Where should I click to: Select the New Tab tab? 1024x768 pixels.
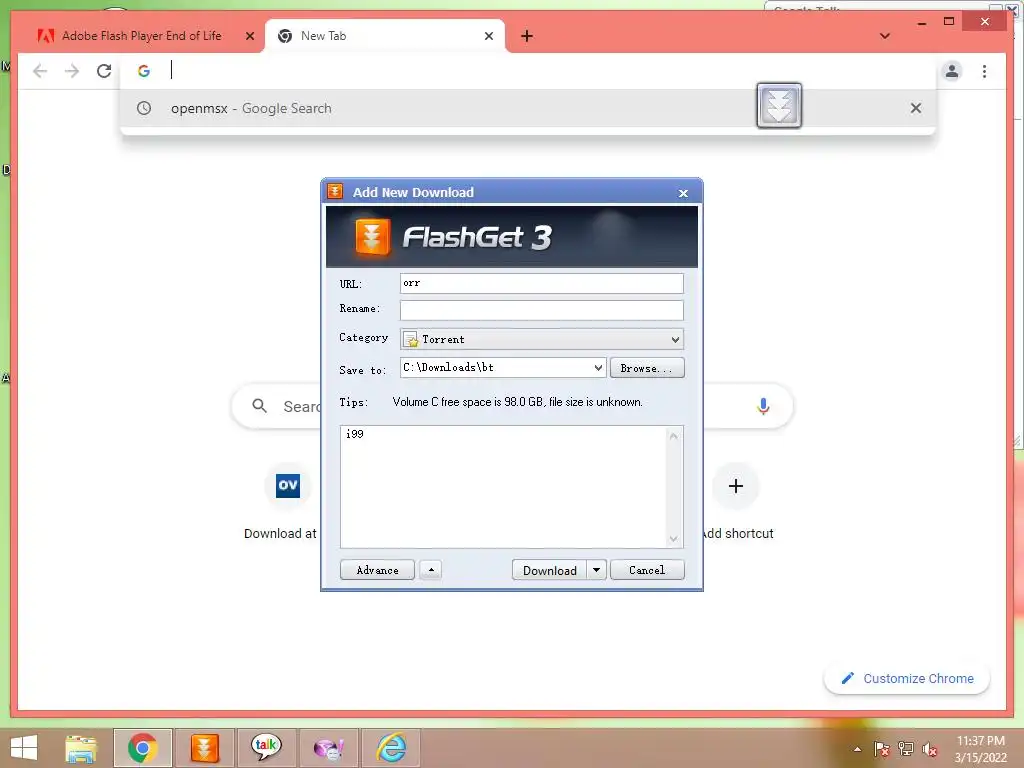pos(384,36)
